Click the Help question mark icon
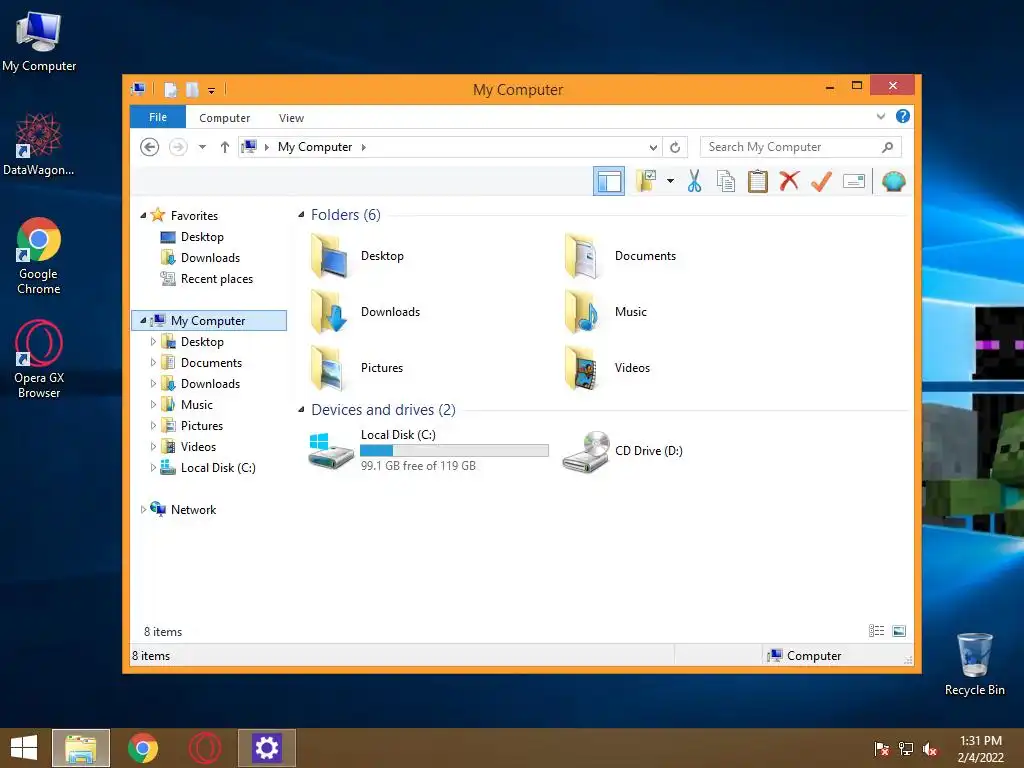1024x768 pixels. click(x=903, y=116)
